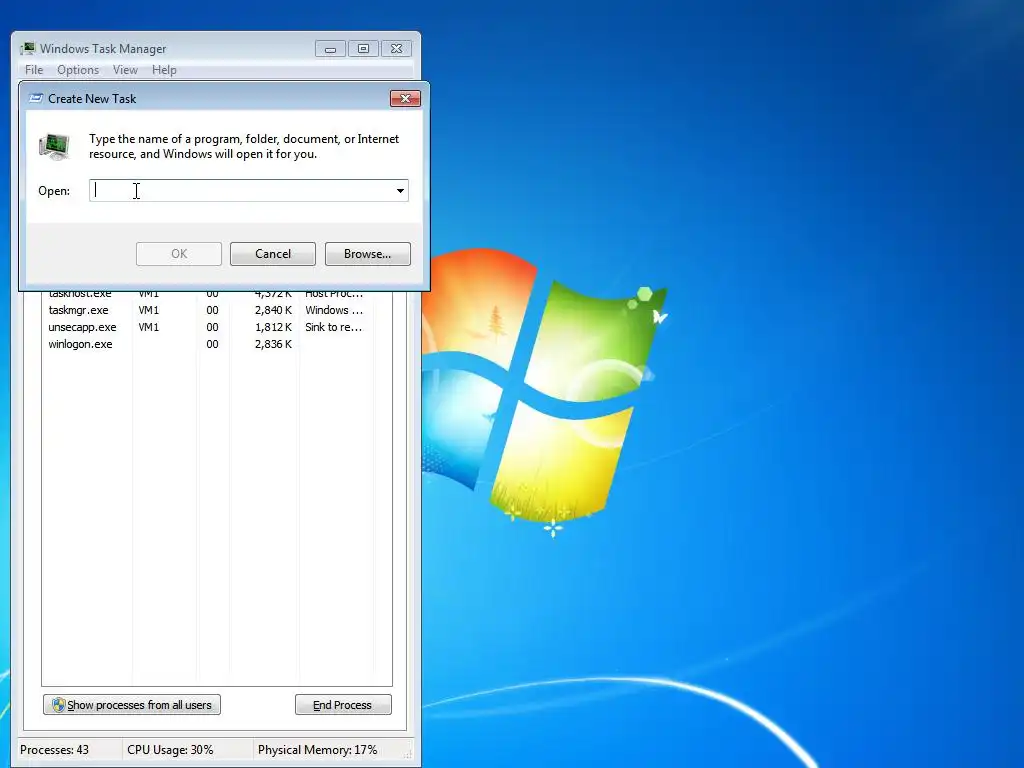1024x768 pixels.
Task: Click the End Process button
Action: [x=343, y=705]
